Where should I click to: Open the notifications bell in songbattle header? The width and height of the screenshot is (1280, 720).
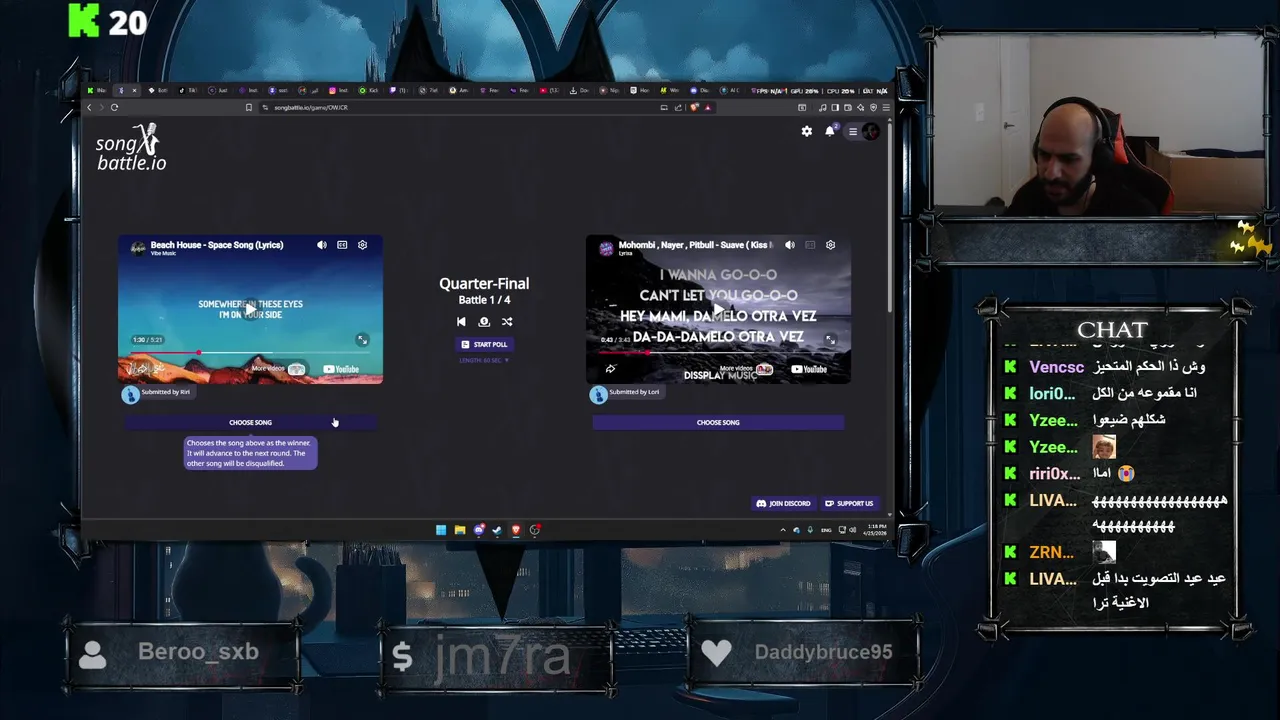pyautogui.click(x=830, y=131)
